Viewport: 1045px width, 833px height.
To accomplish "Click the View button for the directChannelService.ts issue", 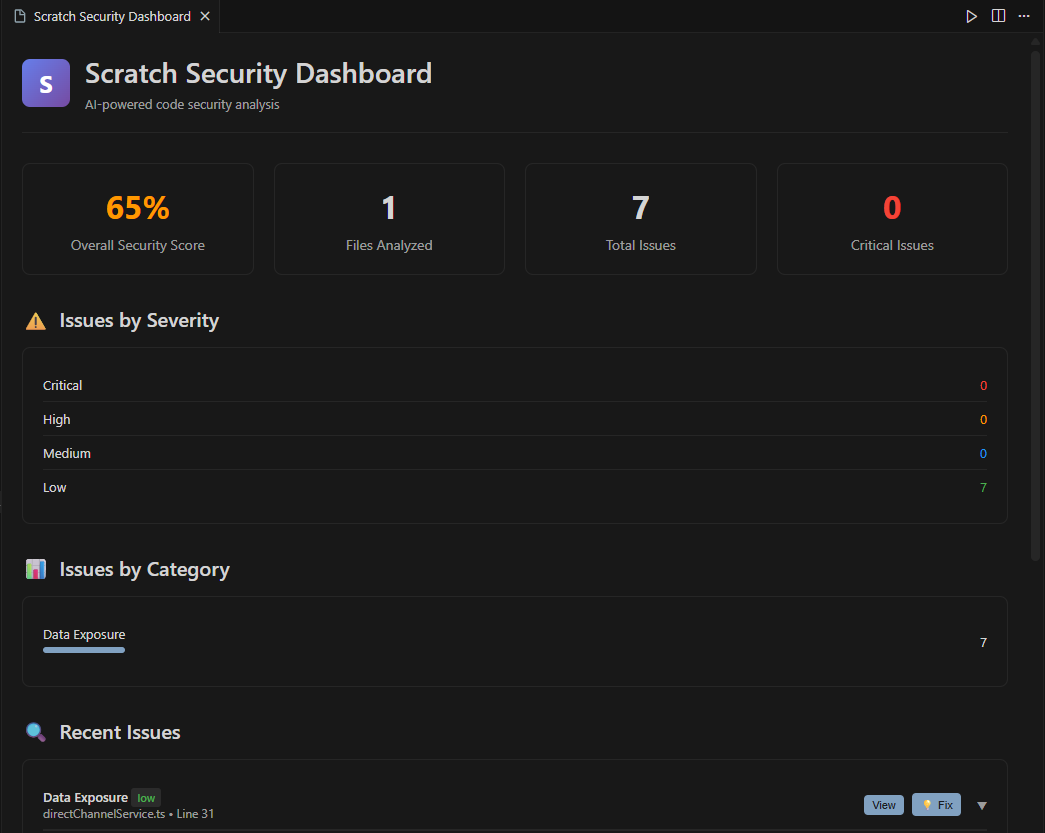I will 884,805.
